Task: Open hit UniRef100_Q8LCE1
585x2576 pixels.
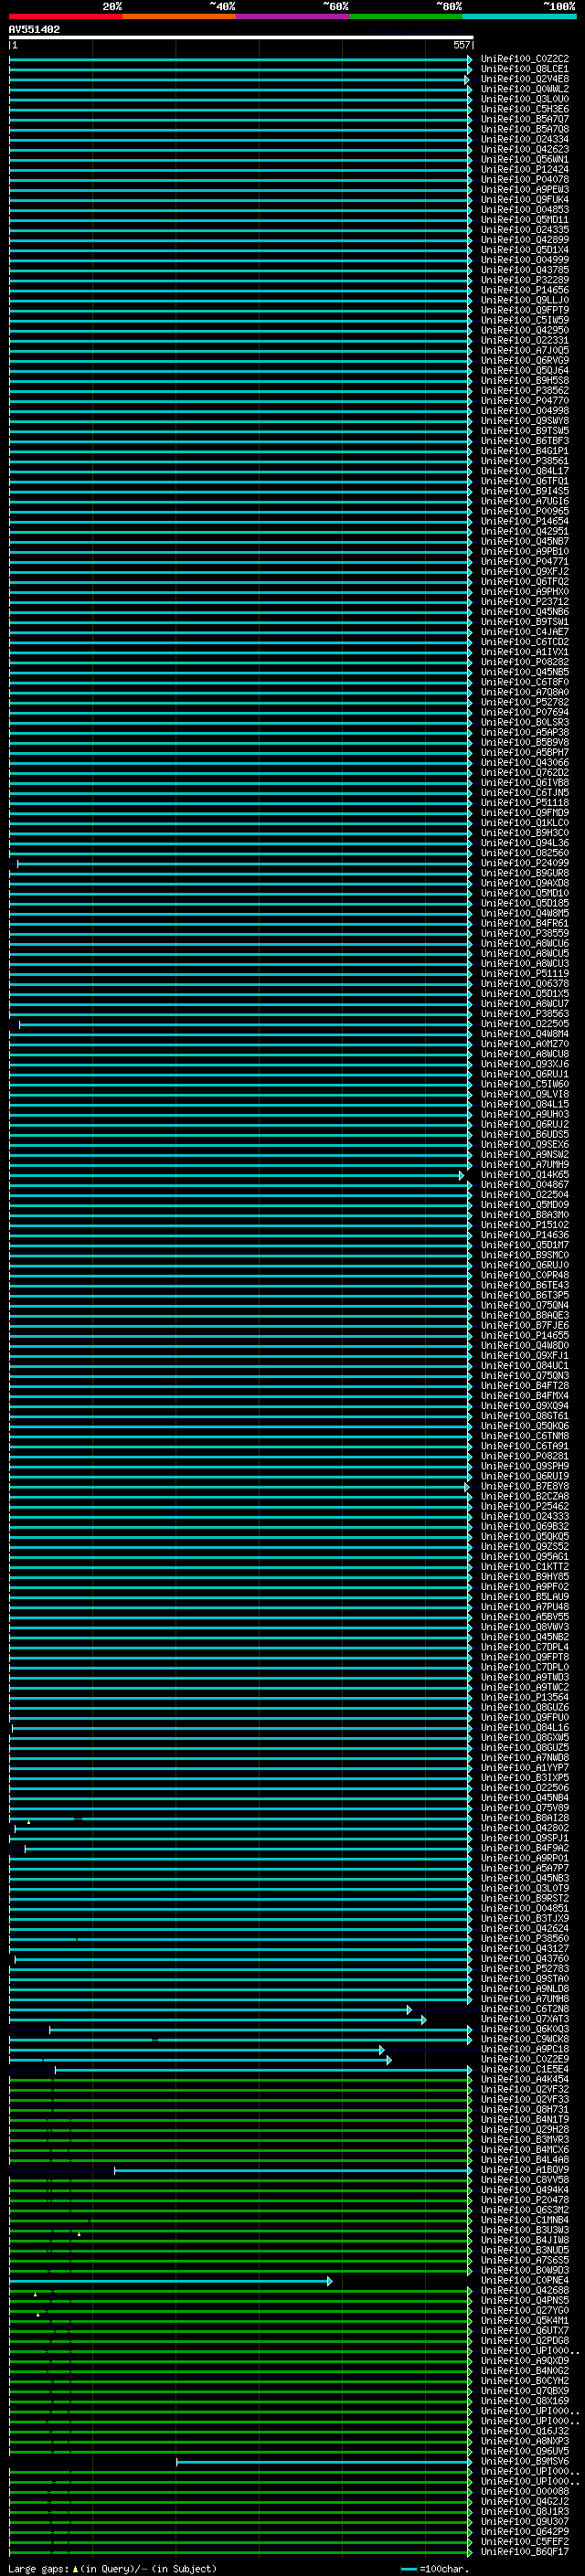Action: [x=524, y=69]
